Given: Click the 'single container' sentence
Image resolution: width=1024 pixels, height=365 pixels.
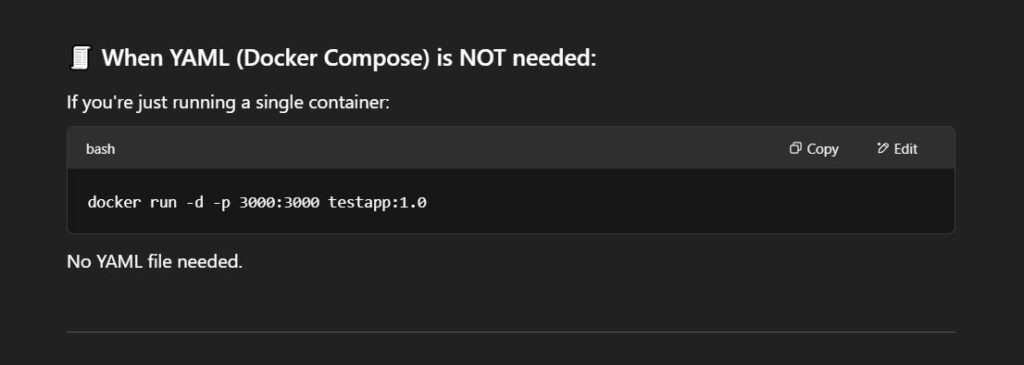Looking at the screenshot, I should 228,103.
